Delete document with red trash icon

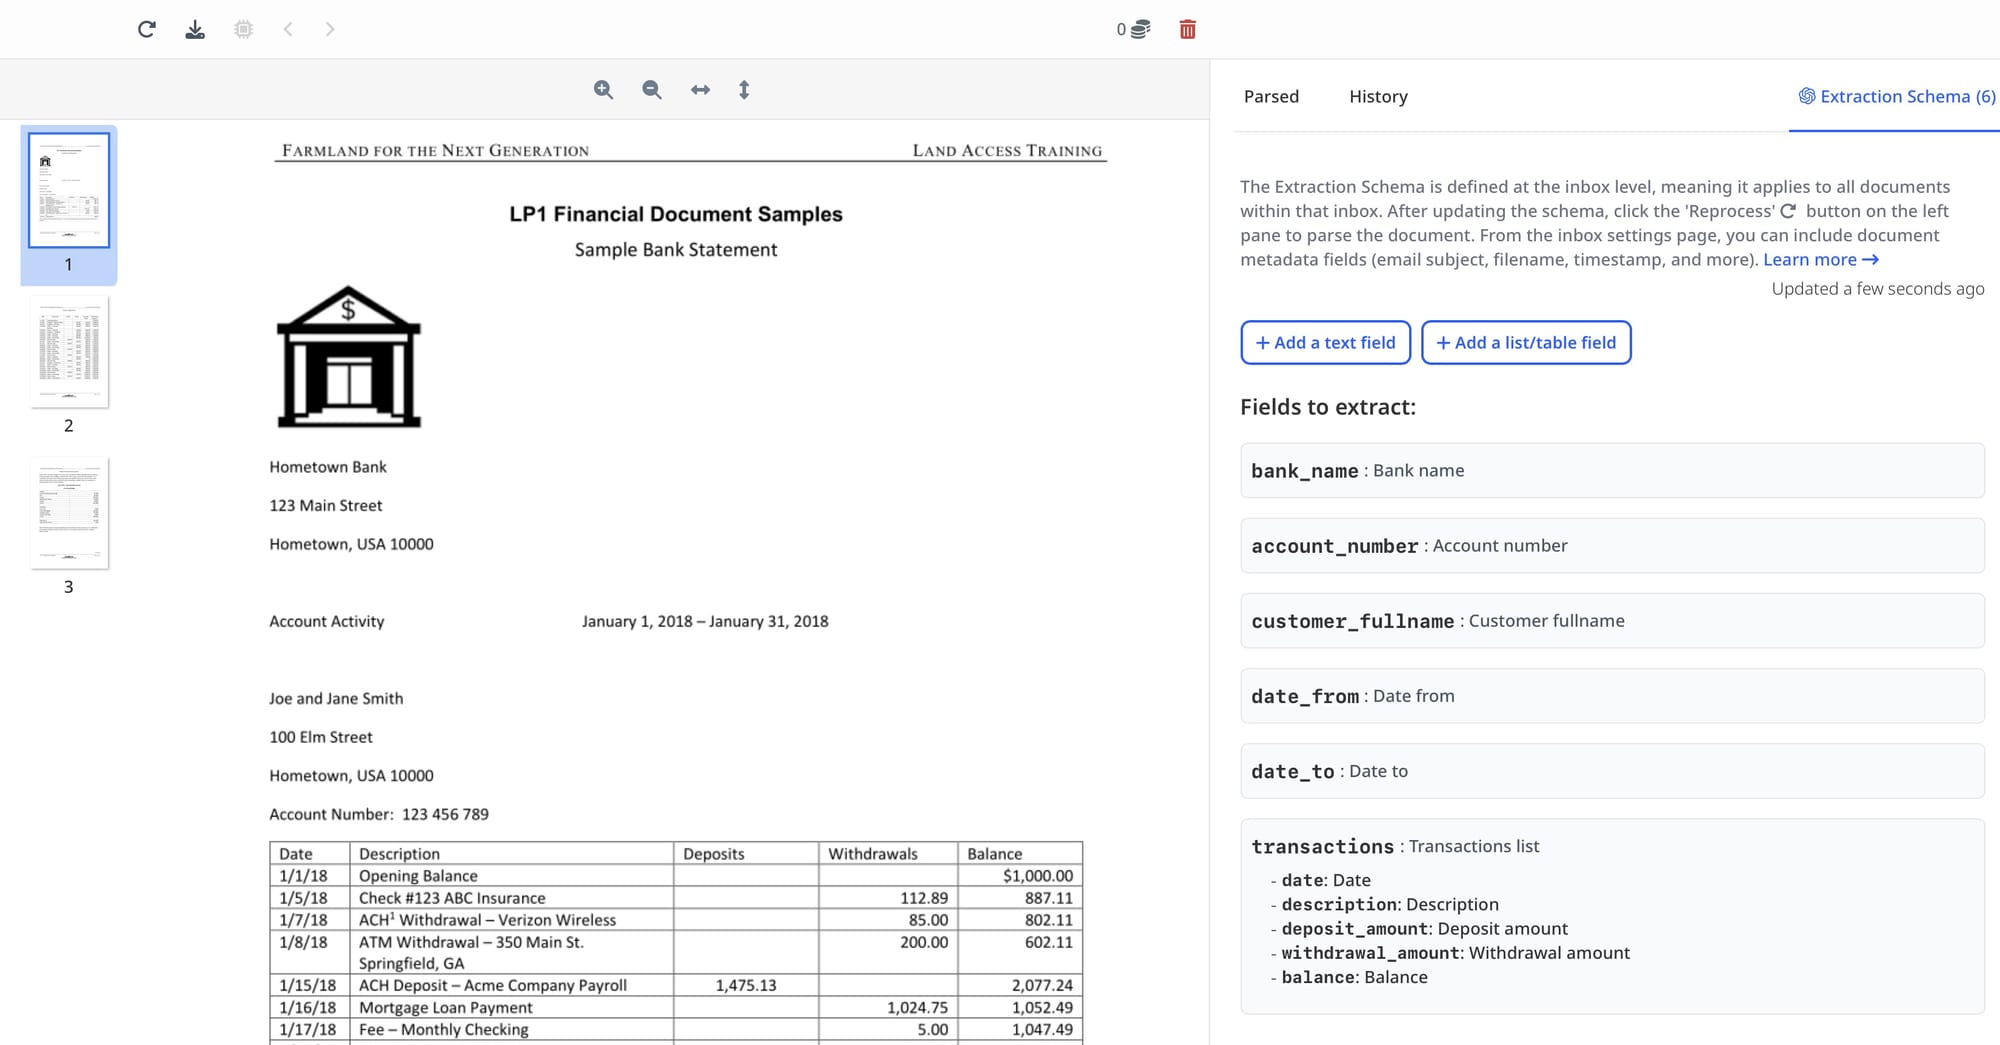point(1187,29)
